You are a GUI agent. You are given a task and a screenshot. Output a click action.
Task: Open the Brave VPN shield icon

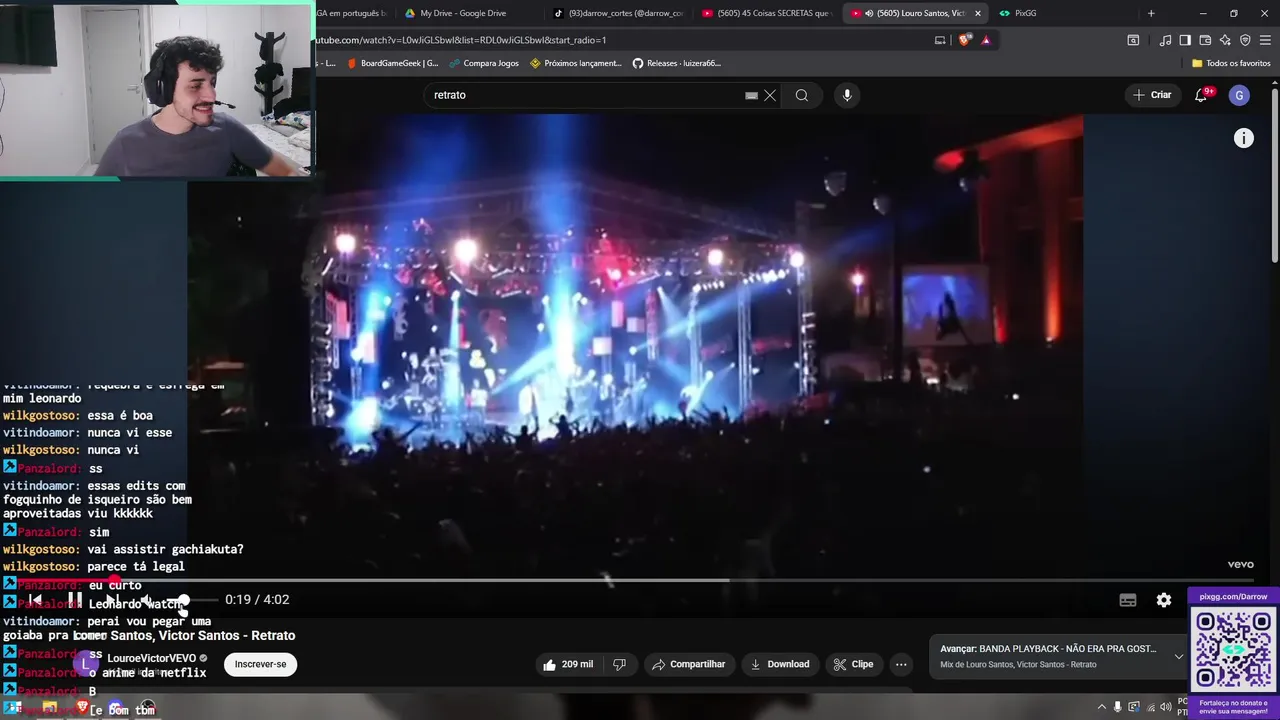(1245, 40)
